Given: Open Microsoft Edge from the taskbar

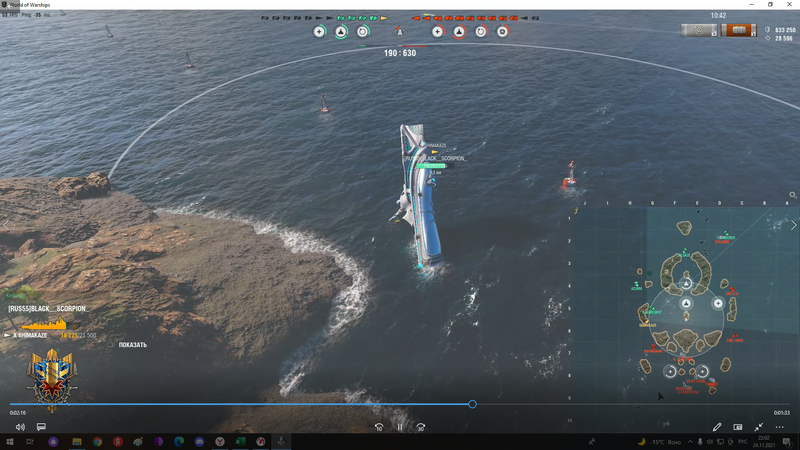Looking at the screenshot, I should [x=179, y=441].
